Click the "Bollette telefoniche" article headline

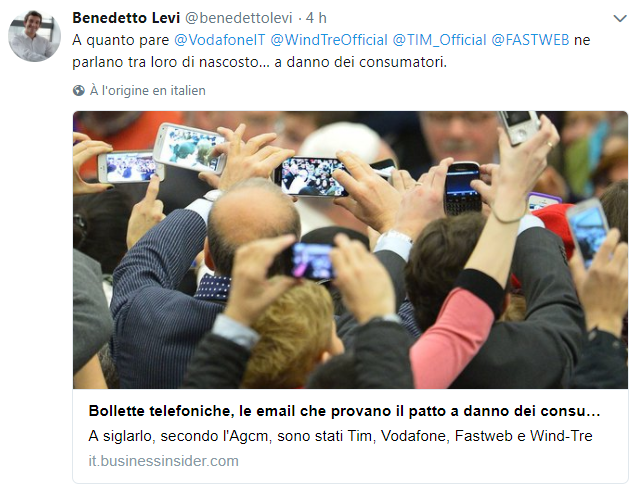[x=344, y=411]
